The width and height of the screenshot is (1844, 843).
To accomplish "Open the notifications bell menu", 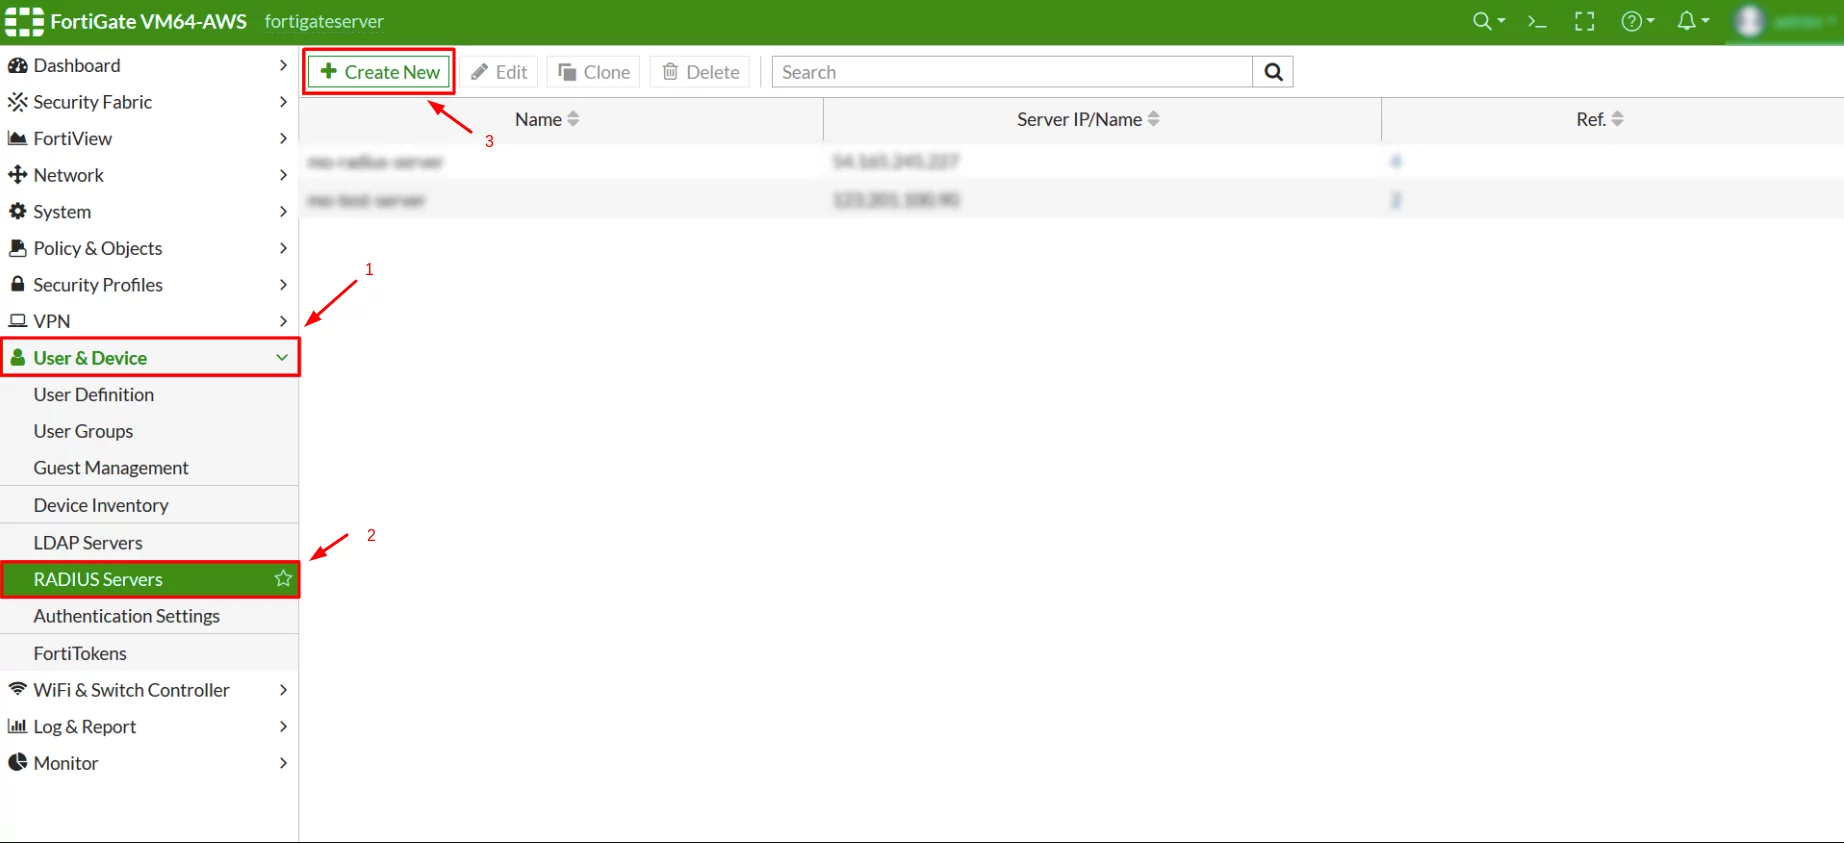I will click(x=1692, y=21).
